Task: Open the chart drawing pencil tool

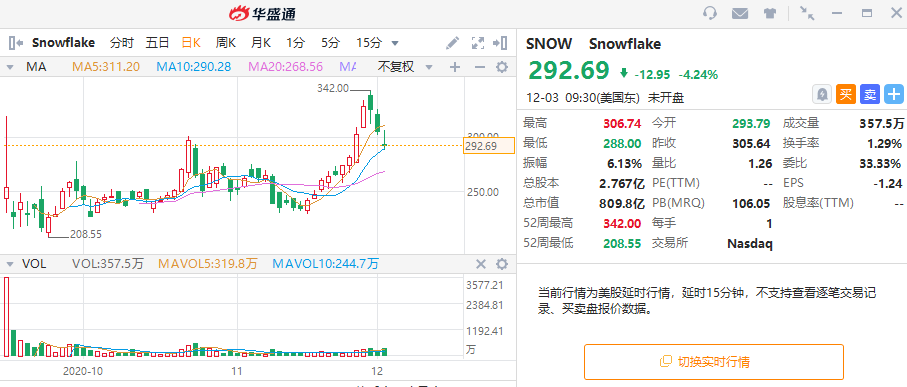Action: click(x=452, y=43)
